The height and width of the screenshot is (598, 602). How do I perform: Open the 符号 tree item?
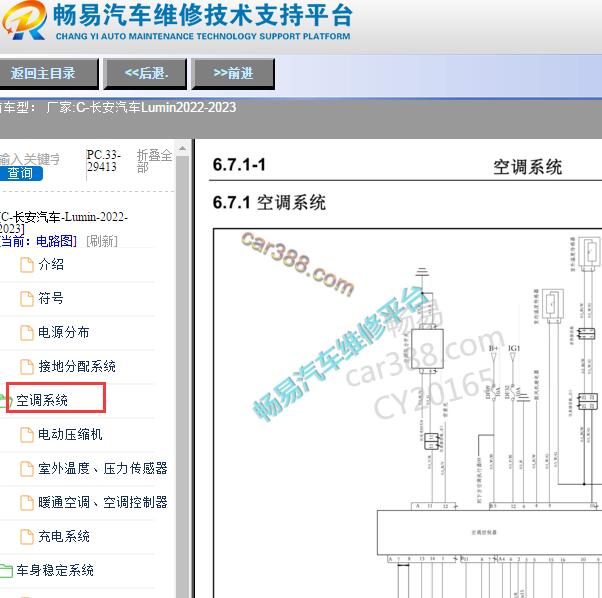tap(51, 298)
